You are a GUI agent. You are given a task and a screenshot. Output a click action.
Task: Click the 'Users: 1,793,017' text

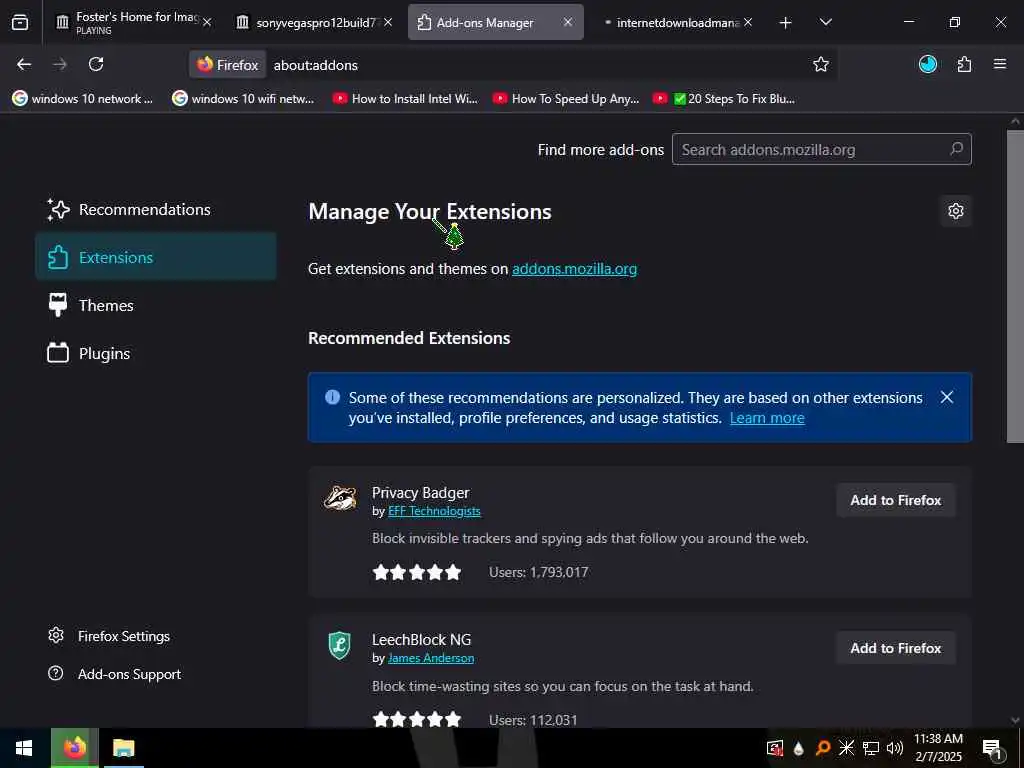pyautogui.click(x=538, y=573)
